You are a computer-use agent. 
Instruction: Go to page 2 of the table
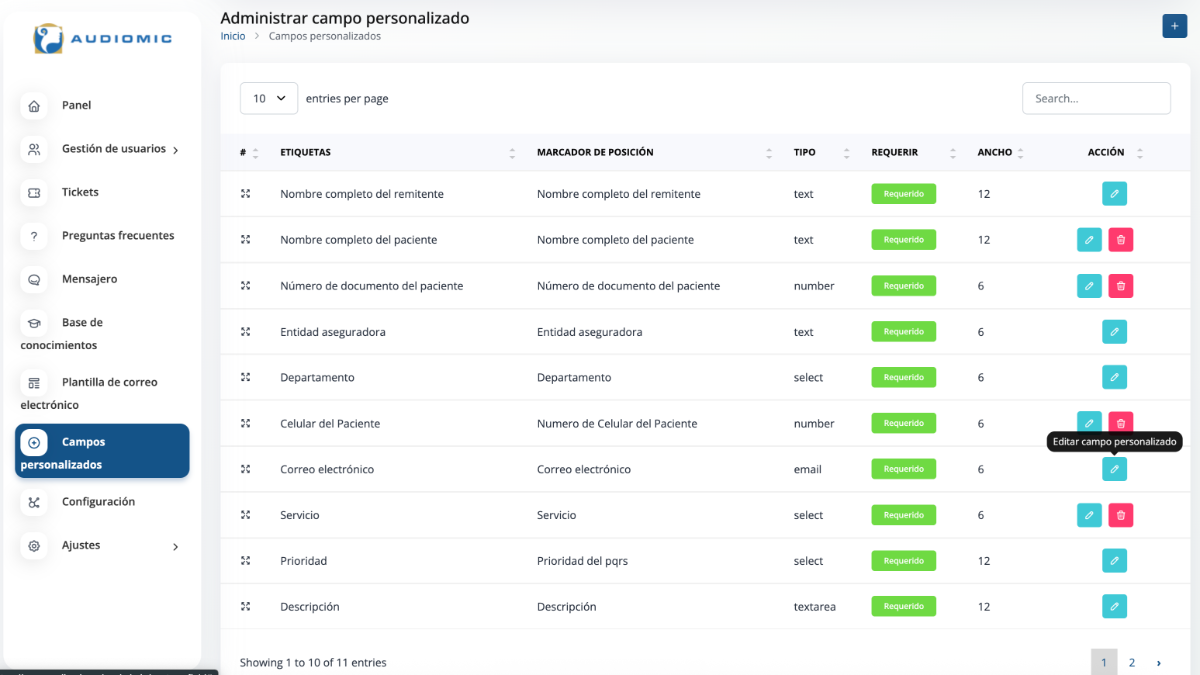coord(1132,662)
